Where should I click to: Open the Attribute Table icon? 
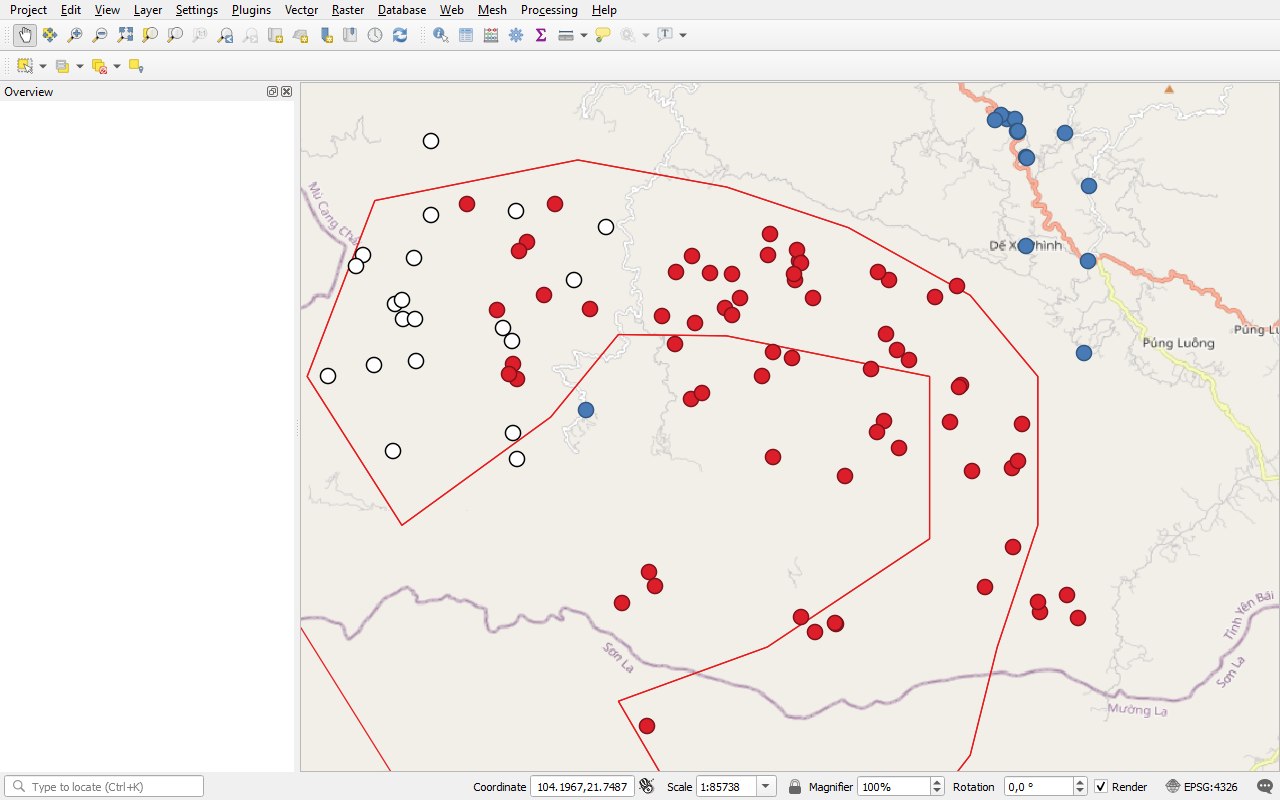(466, 35)
